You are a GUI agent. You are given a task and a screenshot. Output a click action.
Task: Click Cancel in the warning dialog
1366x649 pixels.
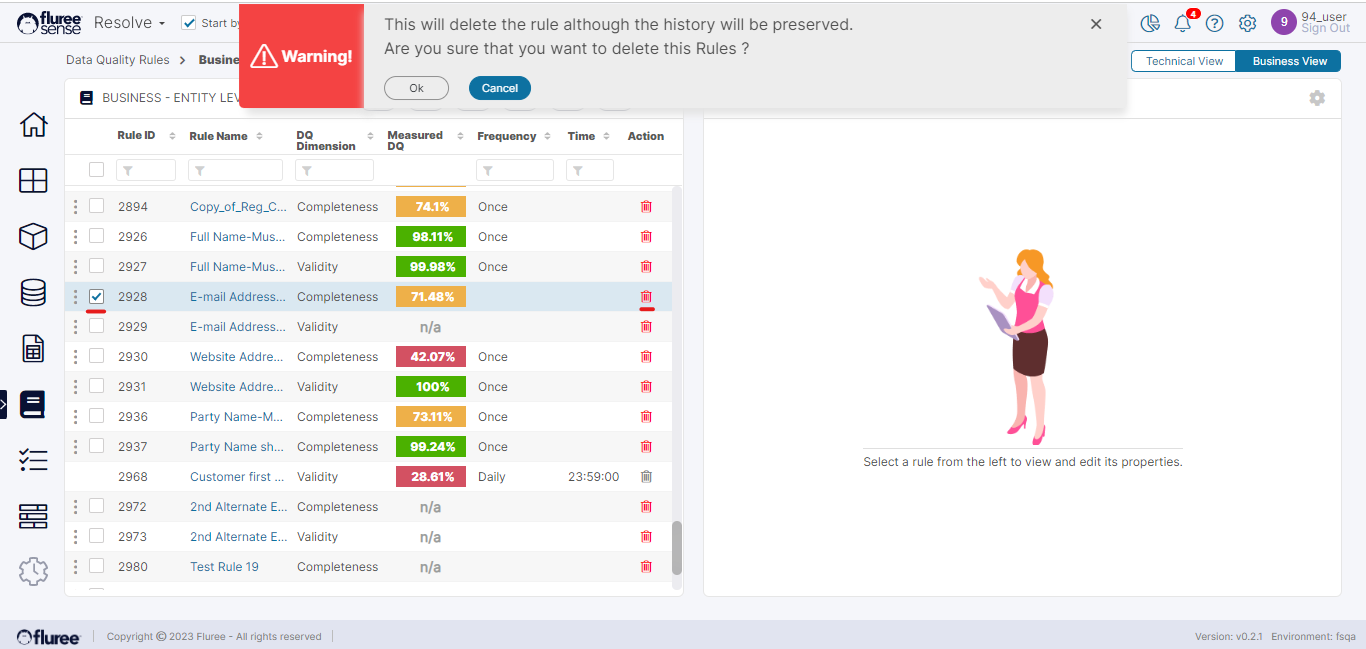[x=499, y=88]
